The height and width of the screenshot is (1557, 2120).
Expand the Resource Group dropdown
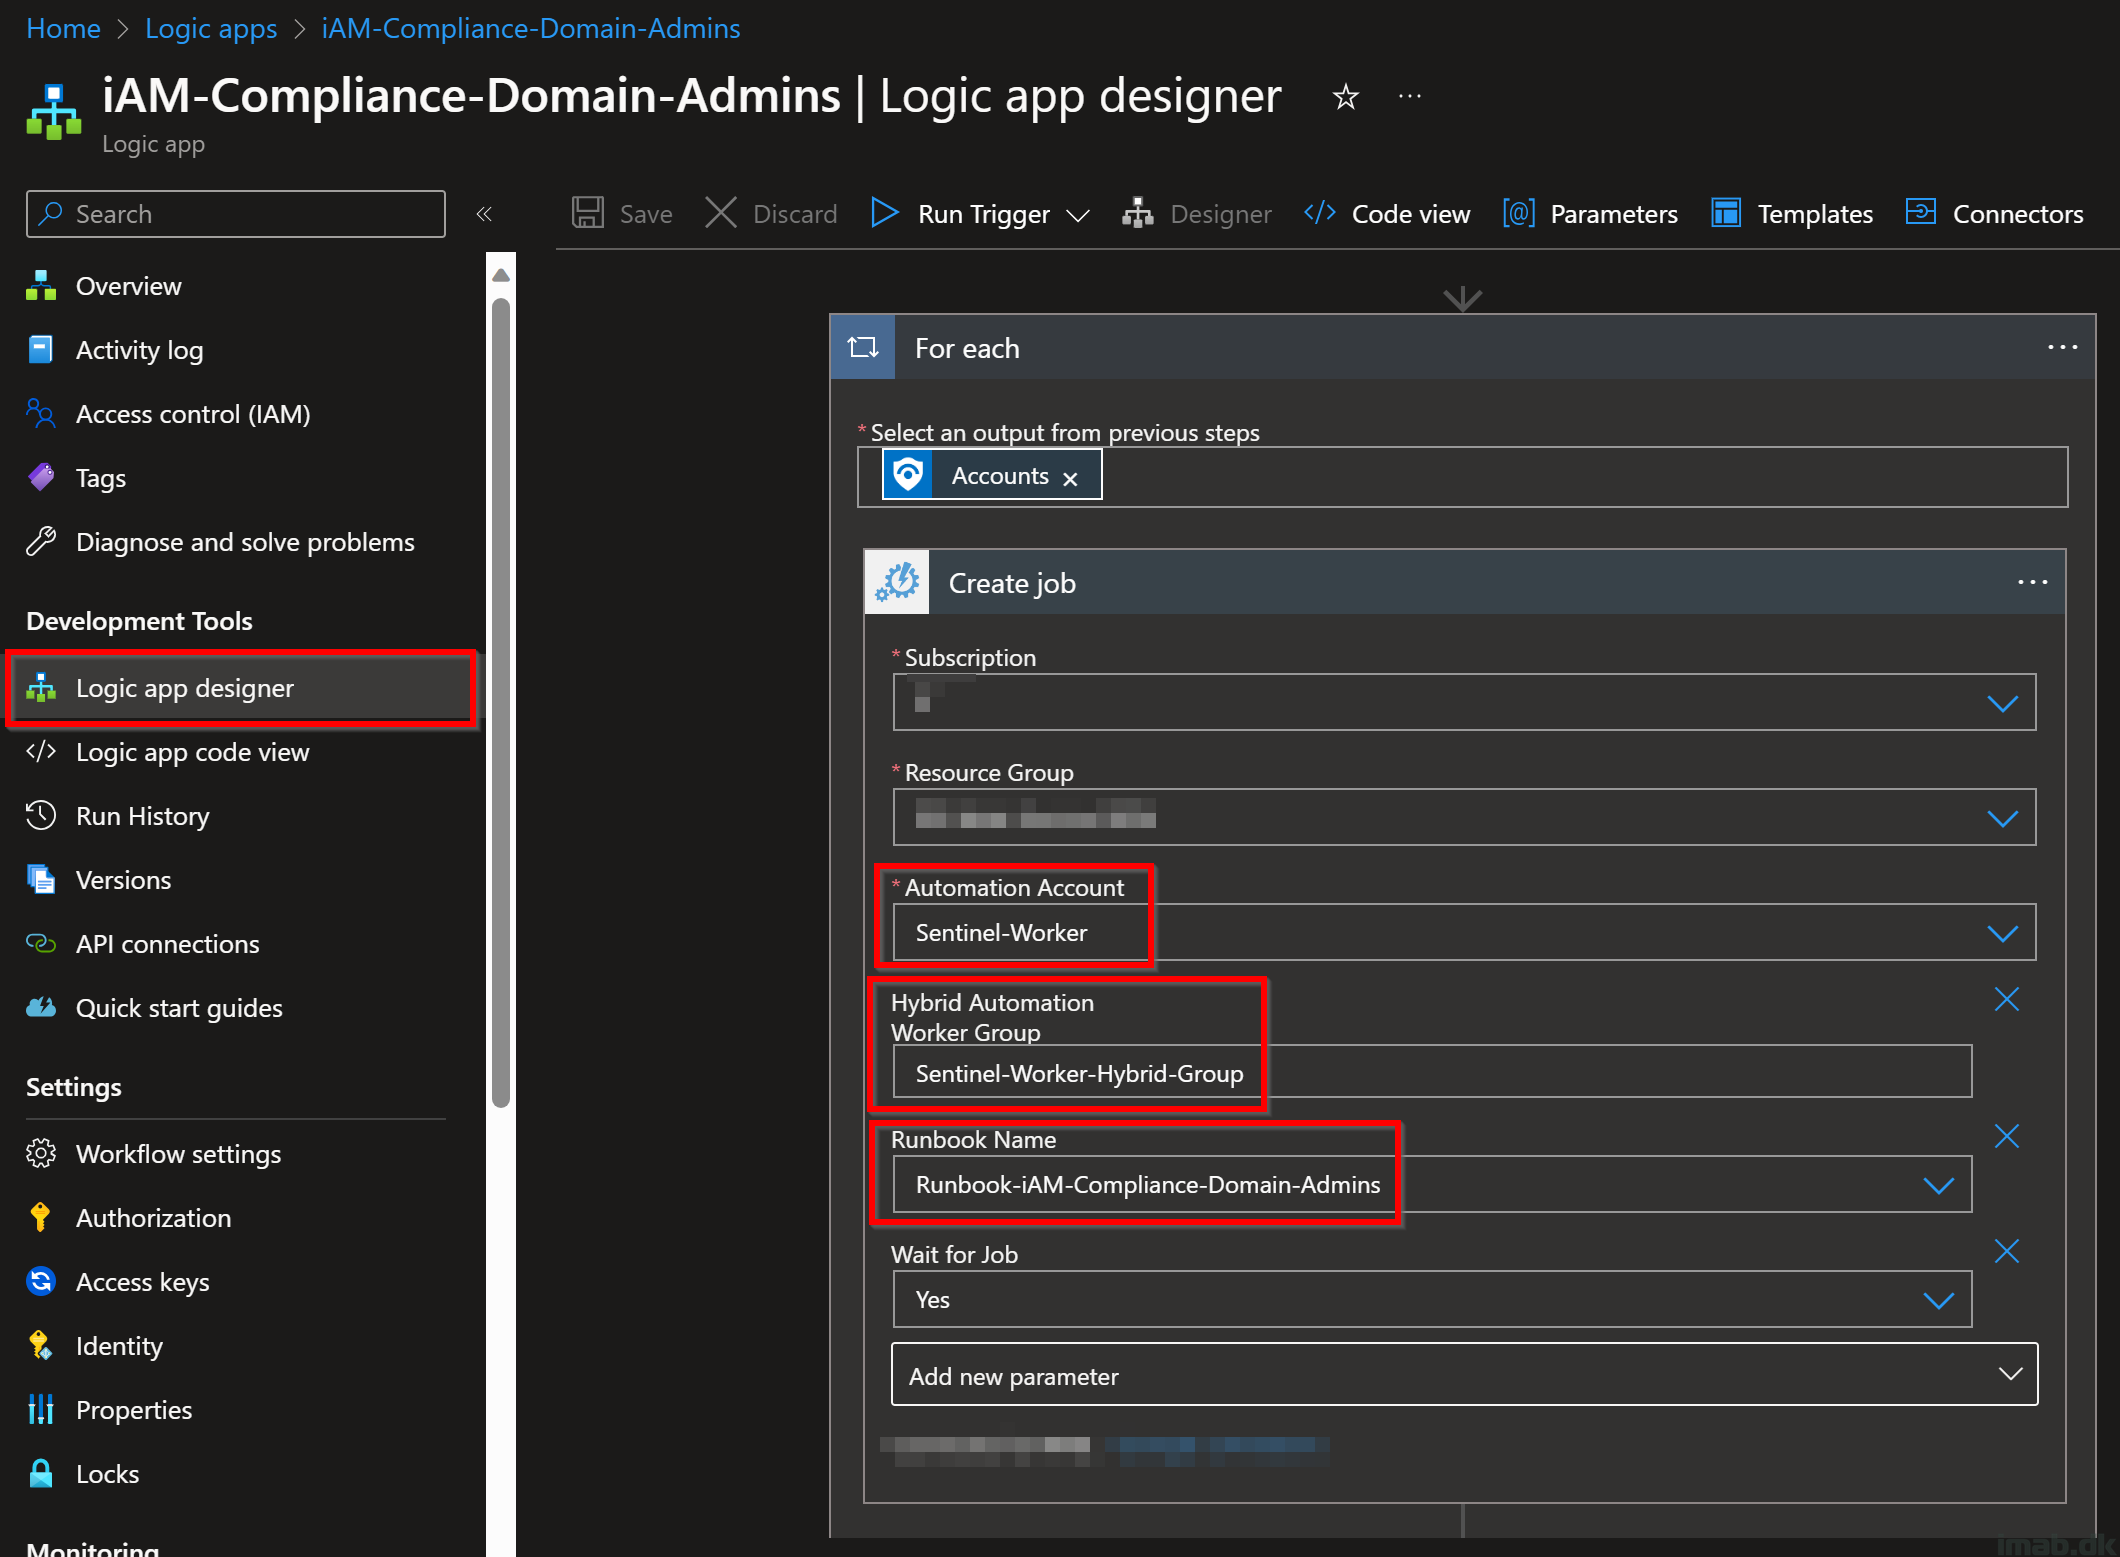2002,819
